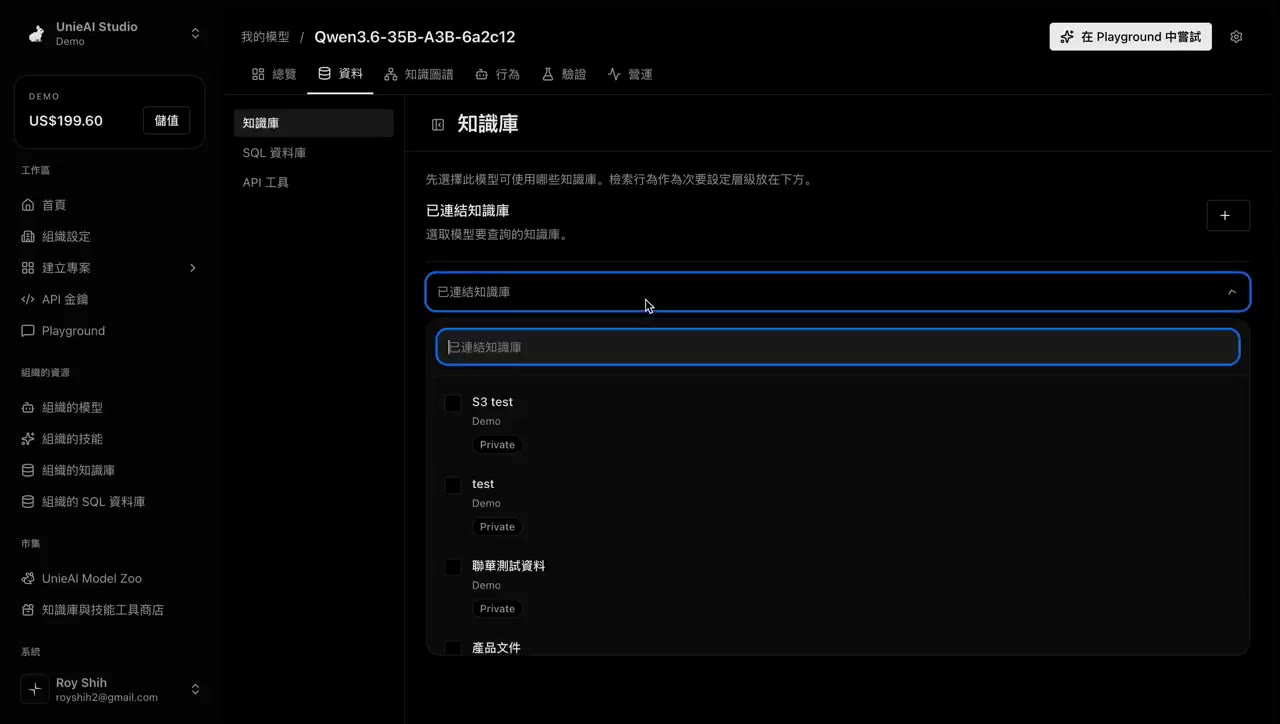Click the Private badge under 聯華測試資料
This screenshot has width=1280, height=724.
497,609
